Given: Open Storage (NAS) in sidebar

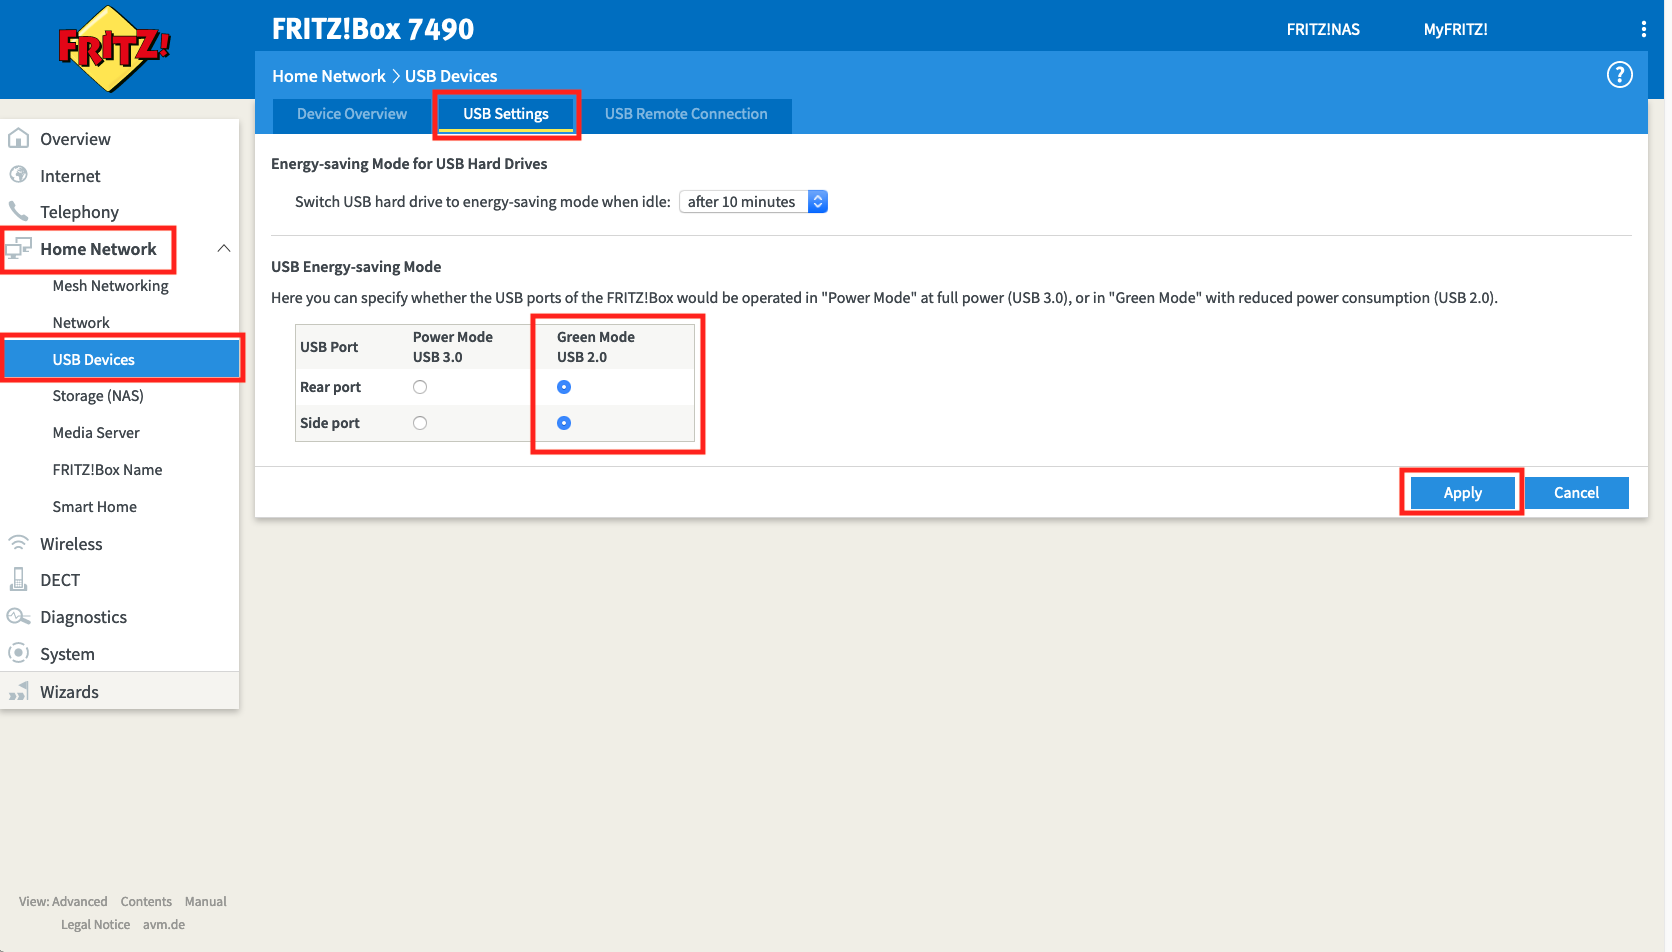Looking at the screenshot, I should (98, 396).
